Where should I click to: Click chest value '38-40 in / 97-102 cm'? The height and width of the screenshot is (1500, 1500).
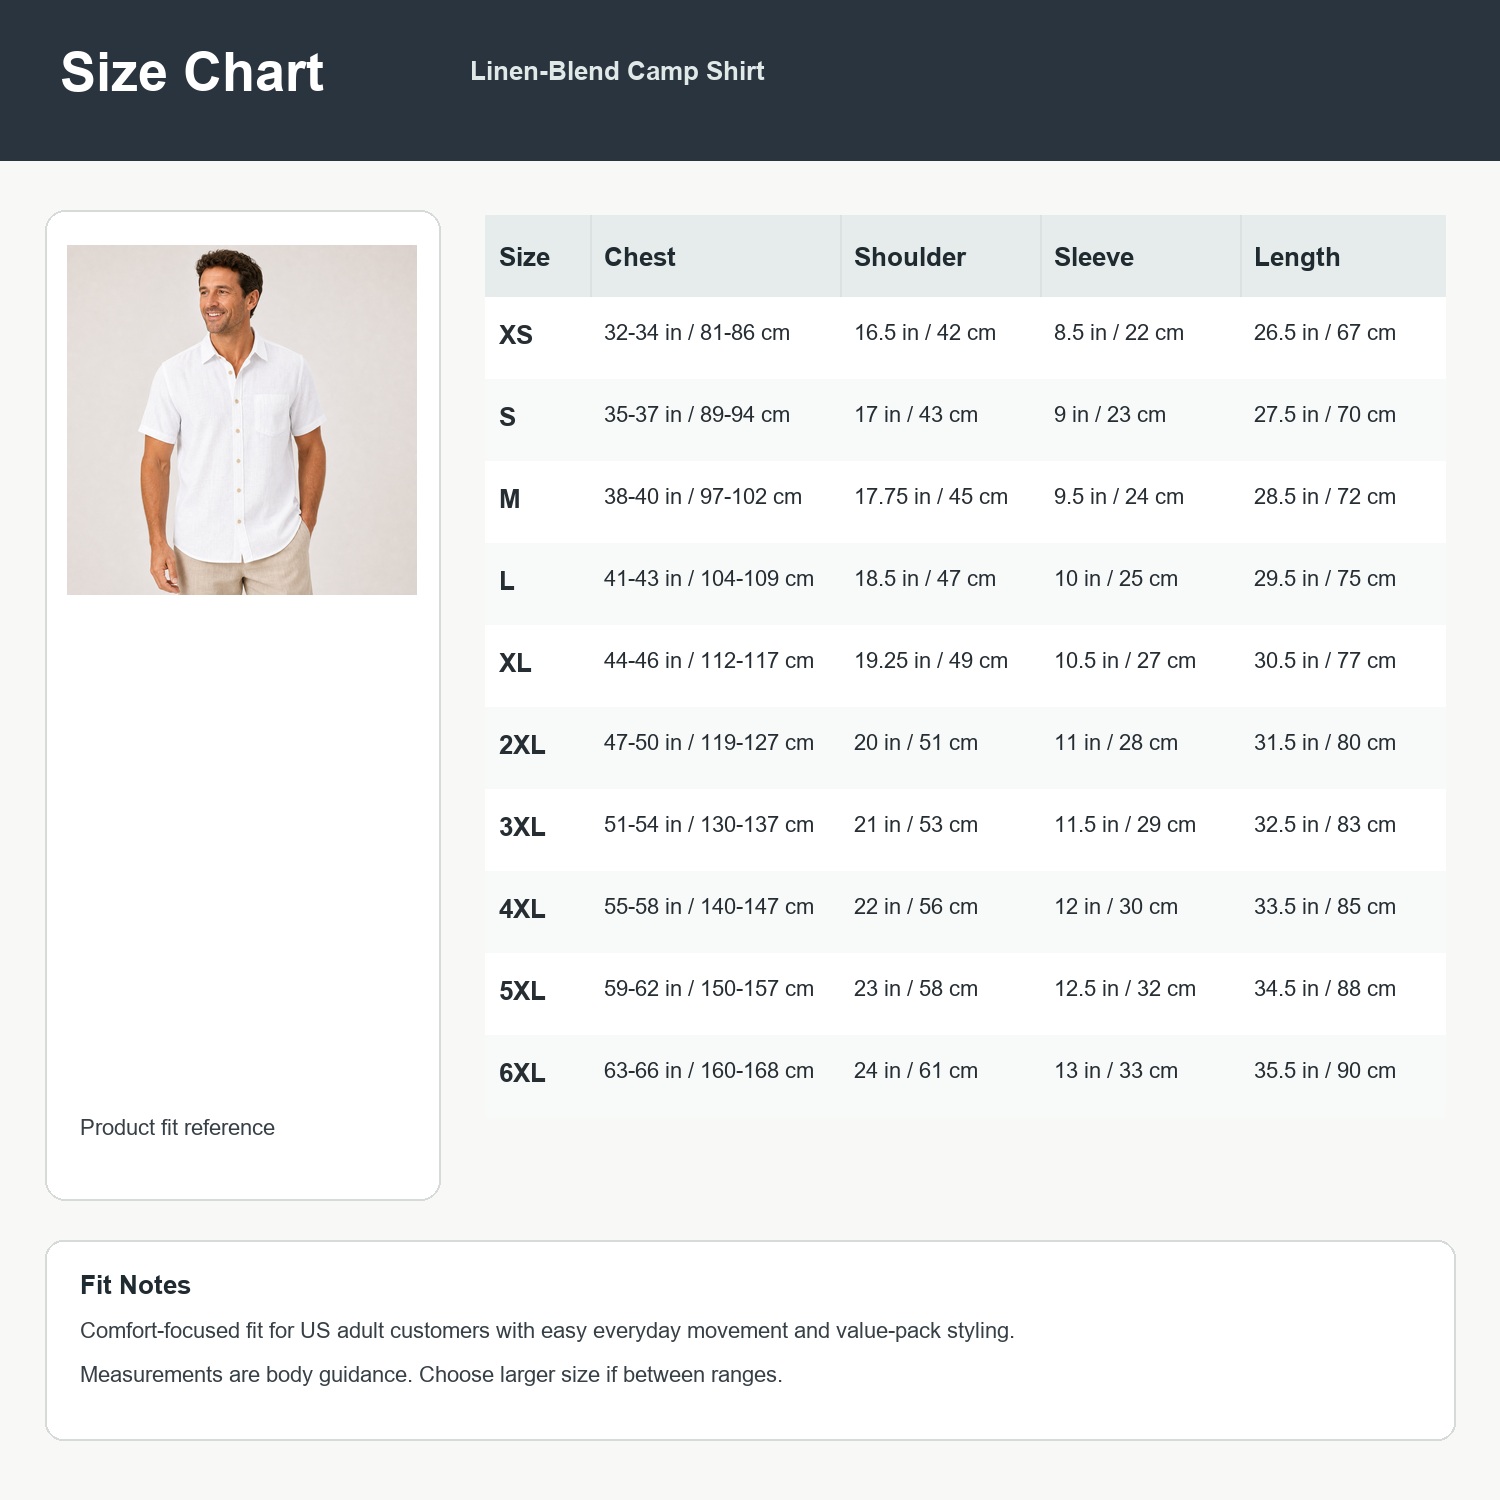(703, 497)
